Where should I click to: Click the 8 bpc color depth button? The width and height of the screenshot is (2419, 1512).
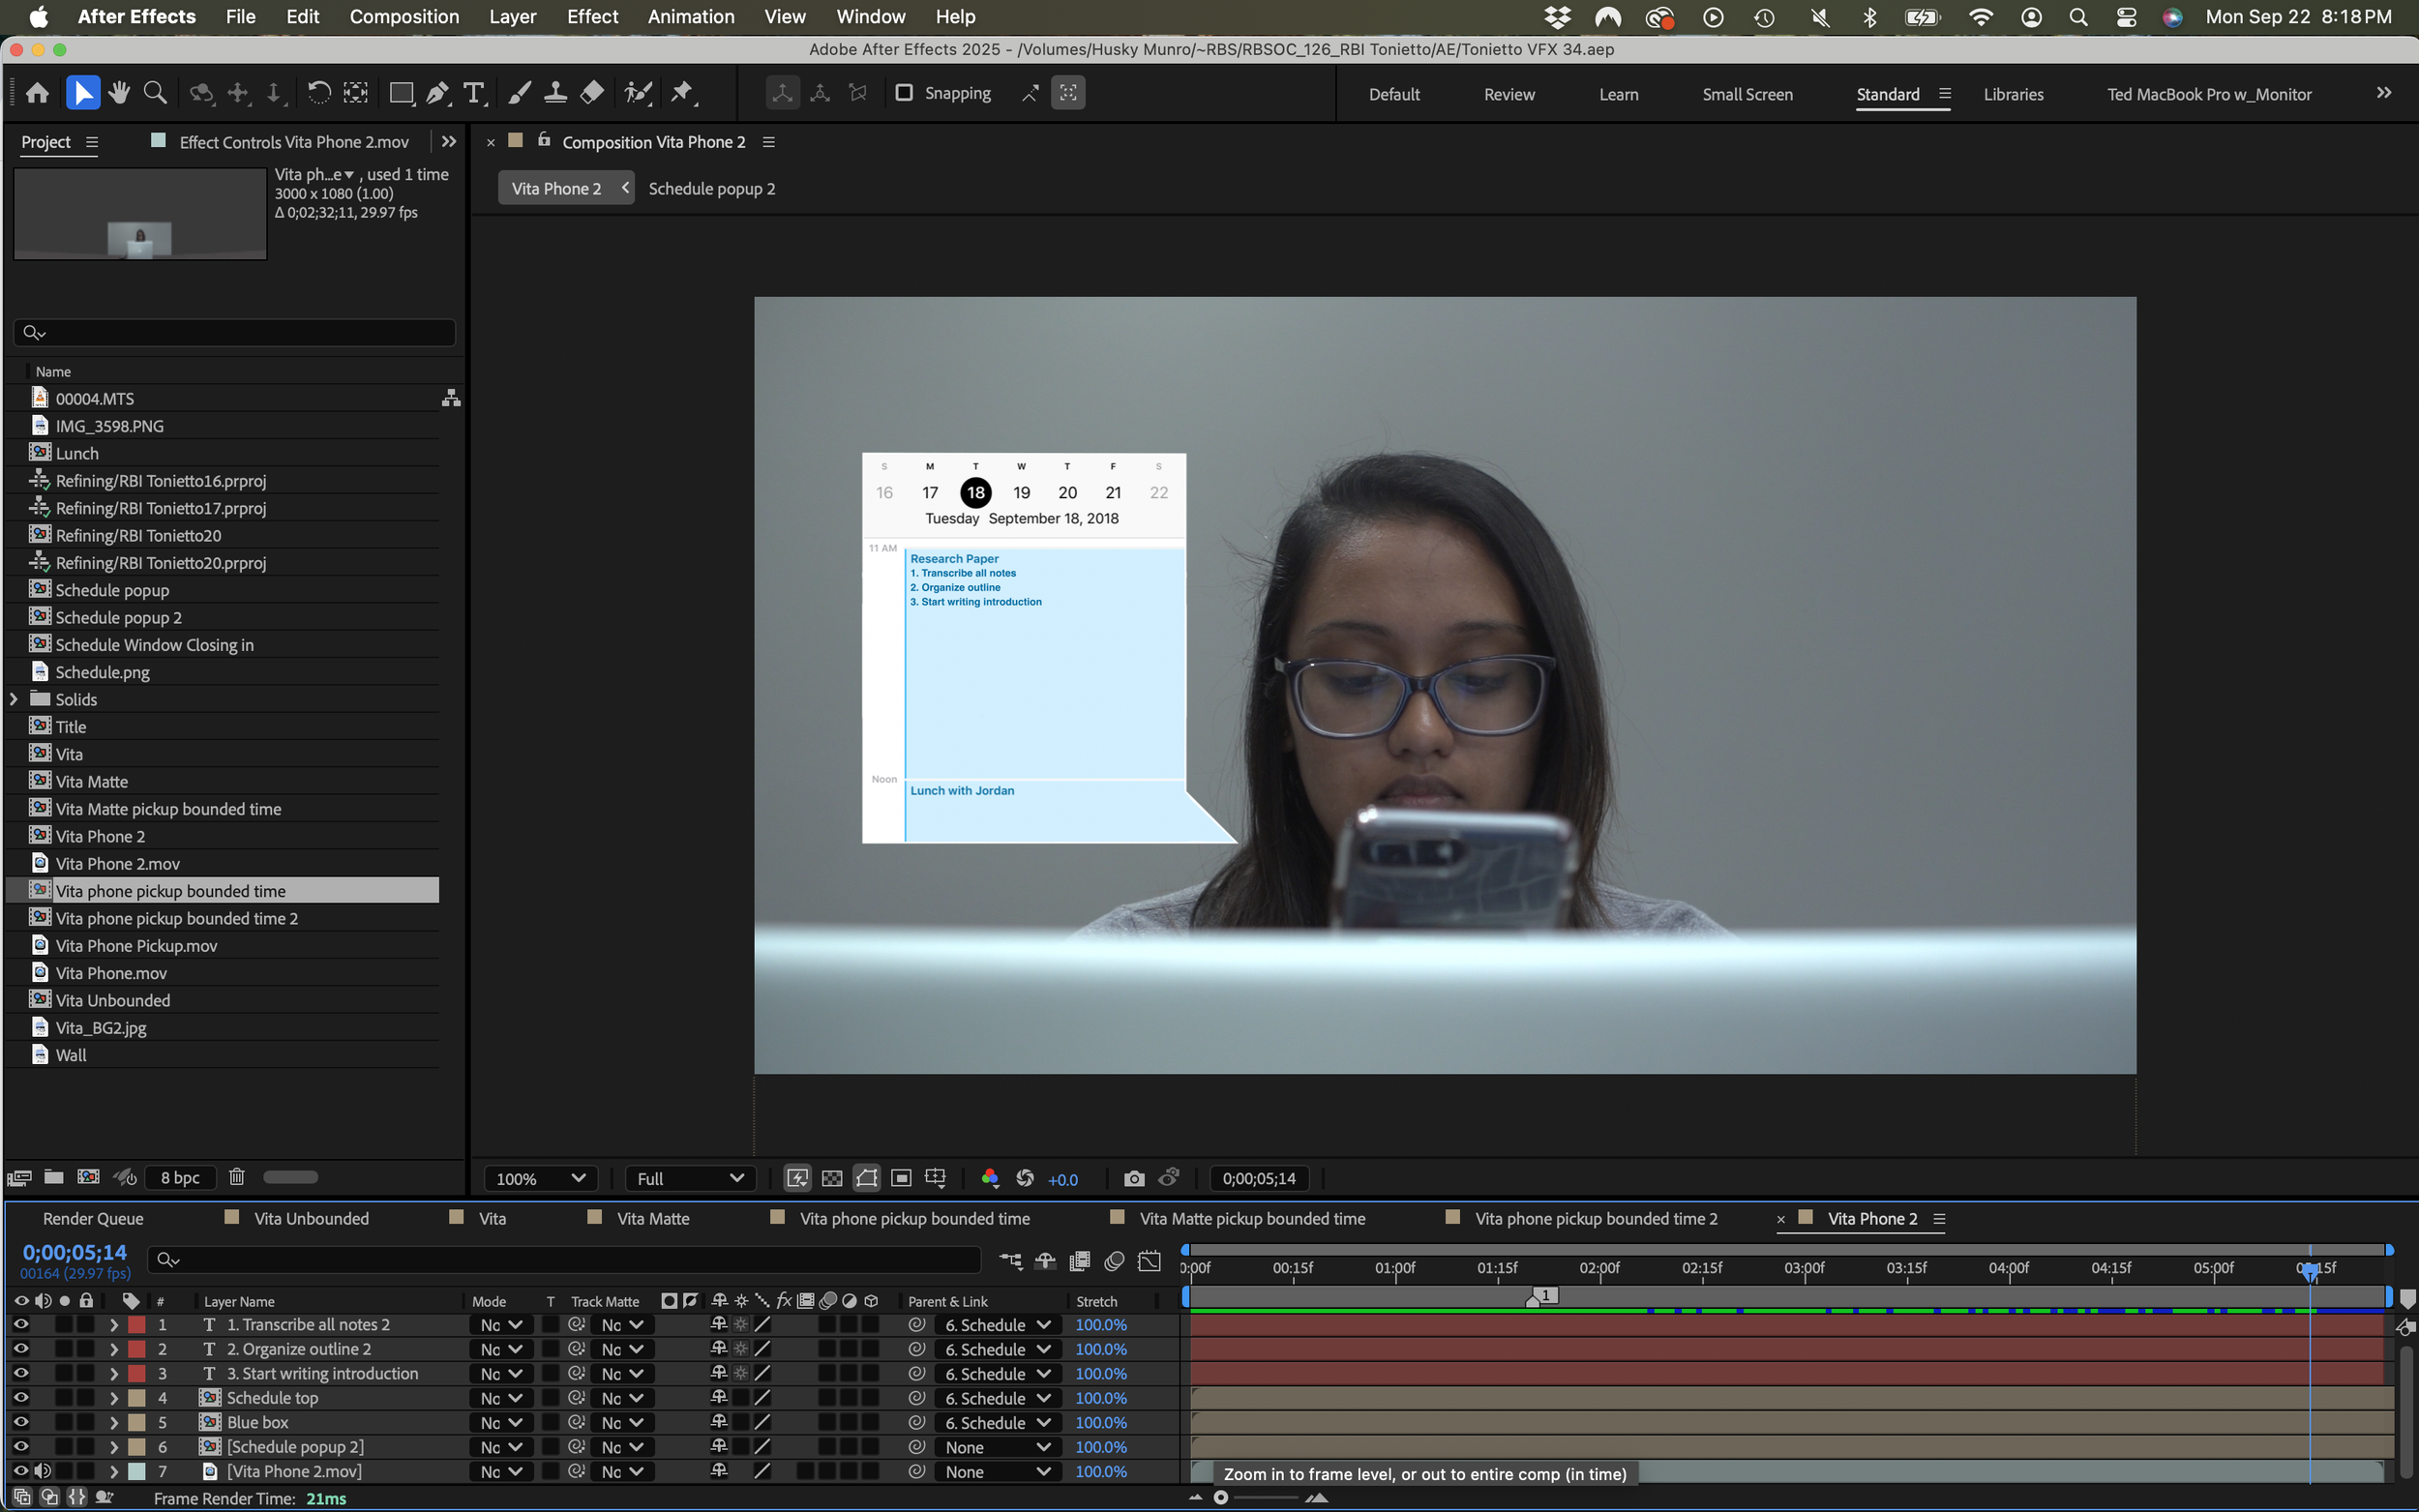pos(180,1177)
